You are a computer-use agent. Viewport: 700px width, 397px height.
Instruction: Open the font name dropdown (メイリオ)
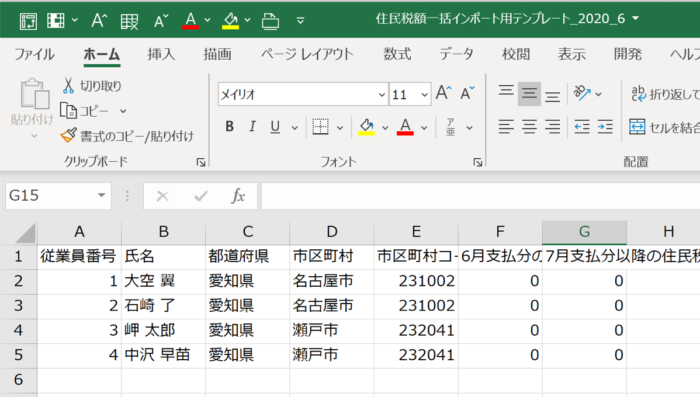tap(382, 94)
